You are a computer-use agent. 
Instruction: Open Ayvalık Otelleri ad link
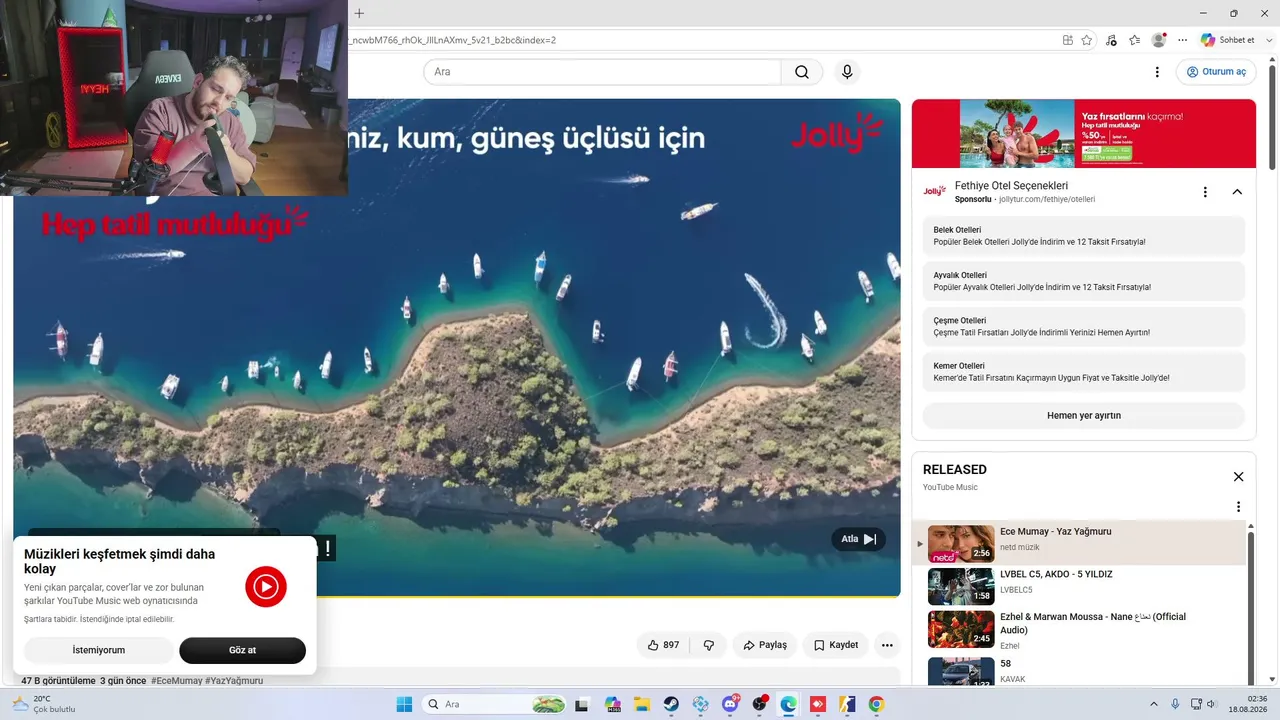[x=1084, y=281]
